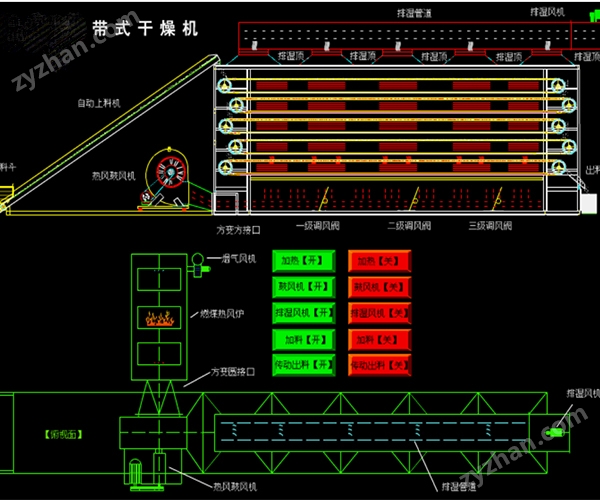The height and width of the screenshot is (500, 600).
Task: Click the 排湿管道 label above the red duct
Action: 414,13
